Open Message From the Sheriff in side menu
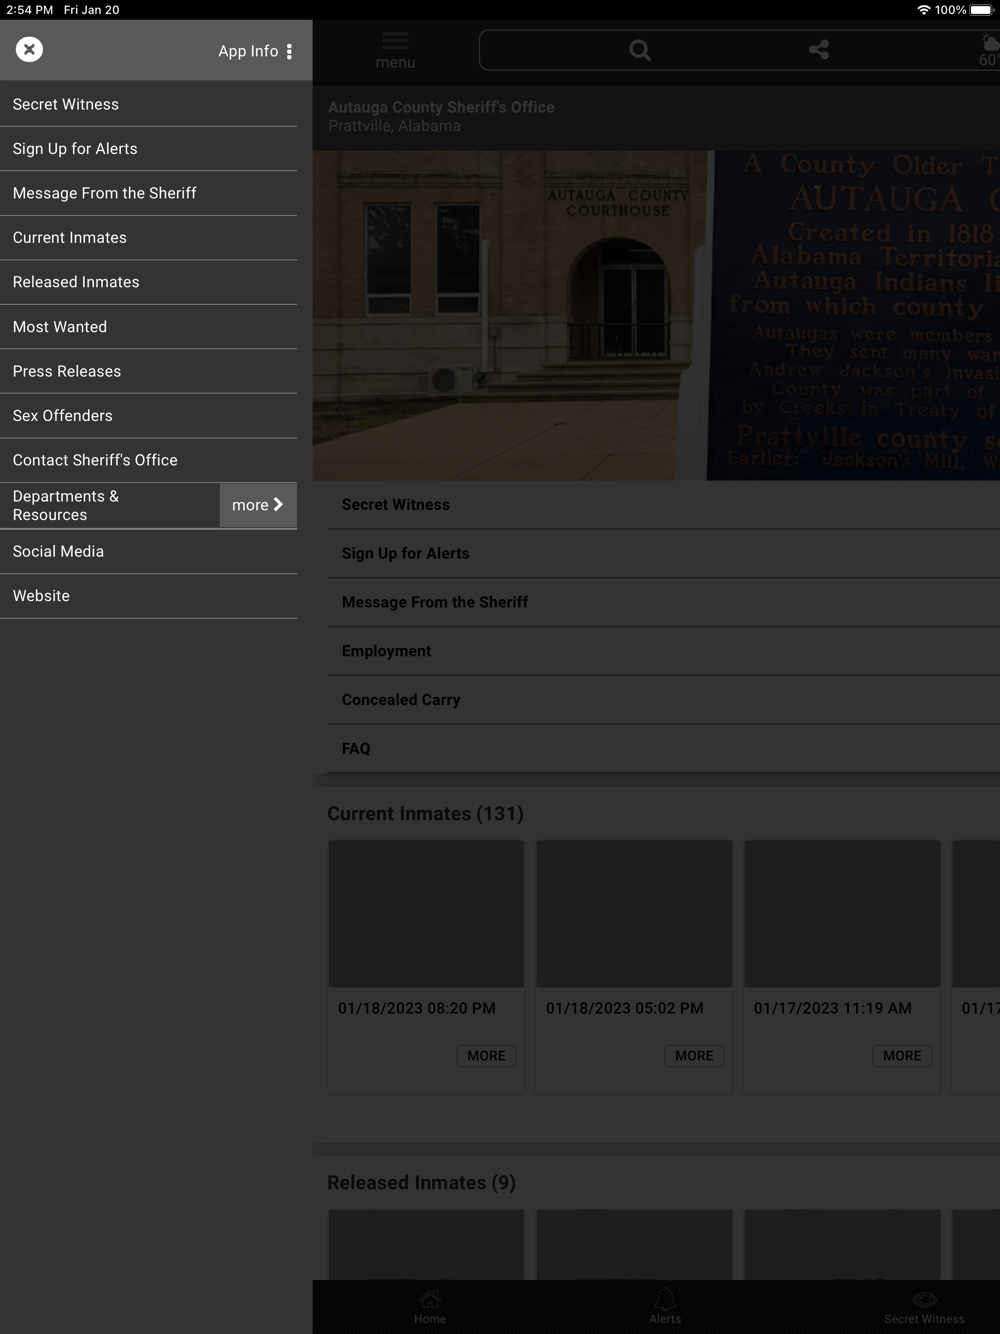This screenshot has width=1000, height=1334. pyautogui.click(x=148, y=193)
